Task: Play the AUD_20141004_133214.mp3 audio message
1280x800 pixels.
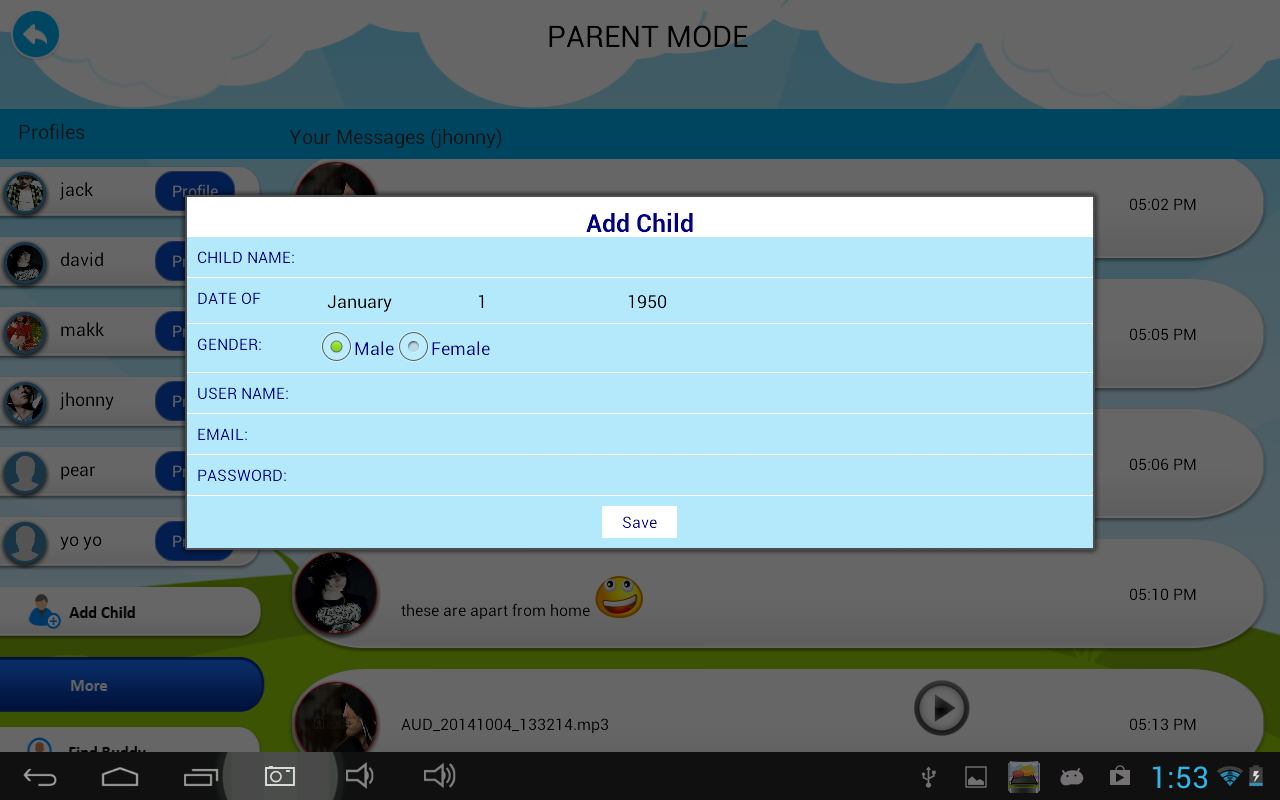Action: (x=941, y=708)
